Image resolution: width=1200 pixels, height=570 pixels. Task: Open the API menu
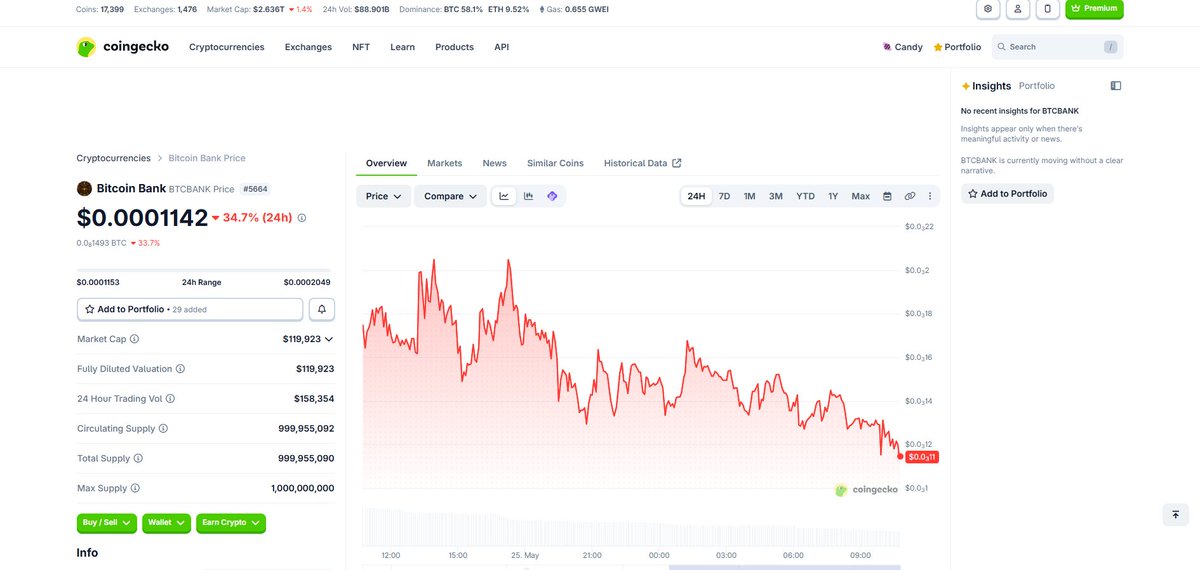[x=502, y=47]
